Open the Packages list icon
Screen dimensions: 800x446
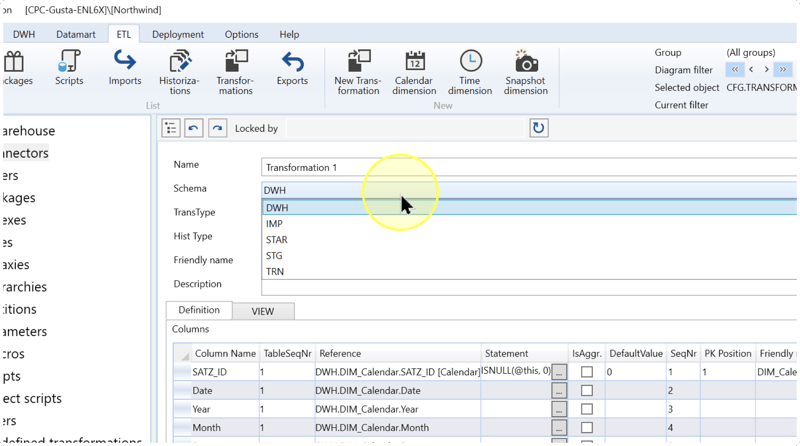click(15, 67)
